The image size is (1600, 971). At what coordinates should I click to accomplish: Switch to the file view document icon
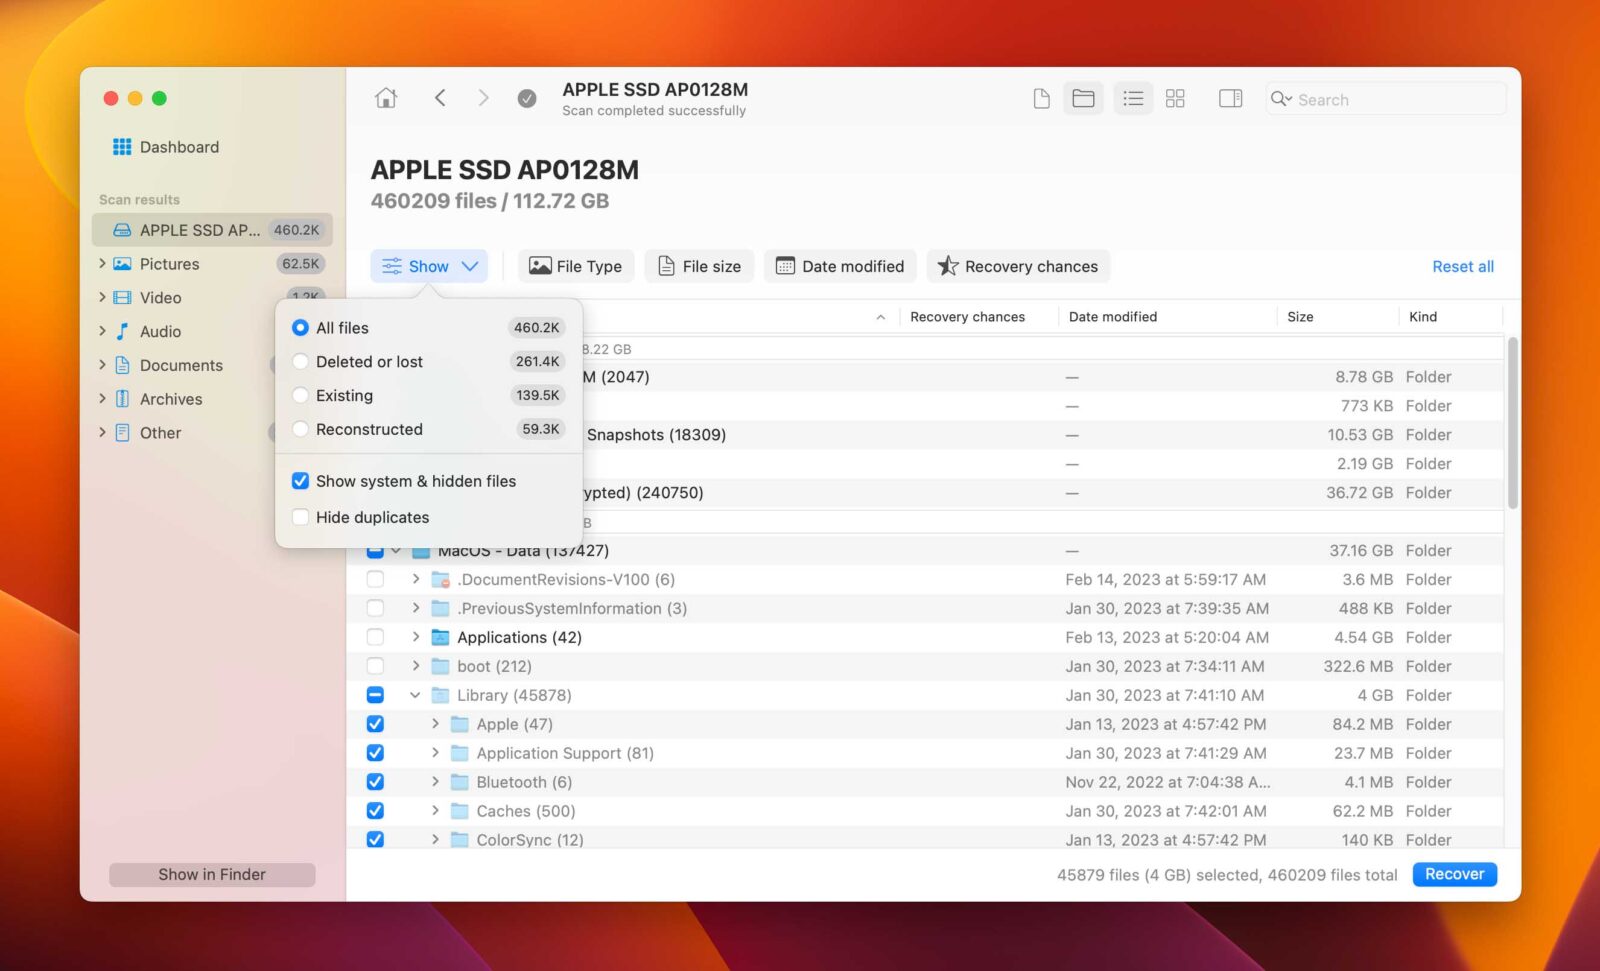coord(1041,98)
